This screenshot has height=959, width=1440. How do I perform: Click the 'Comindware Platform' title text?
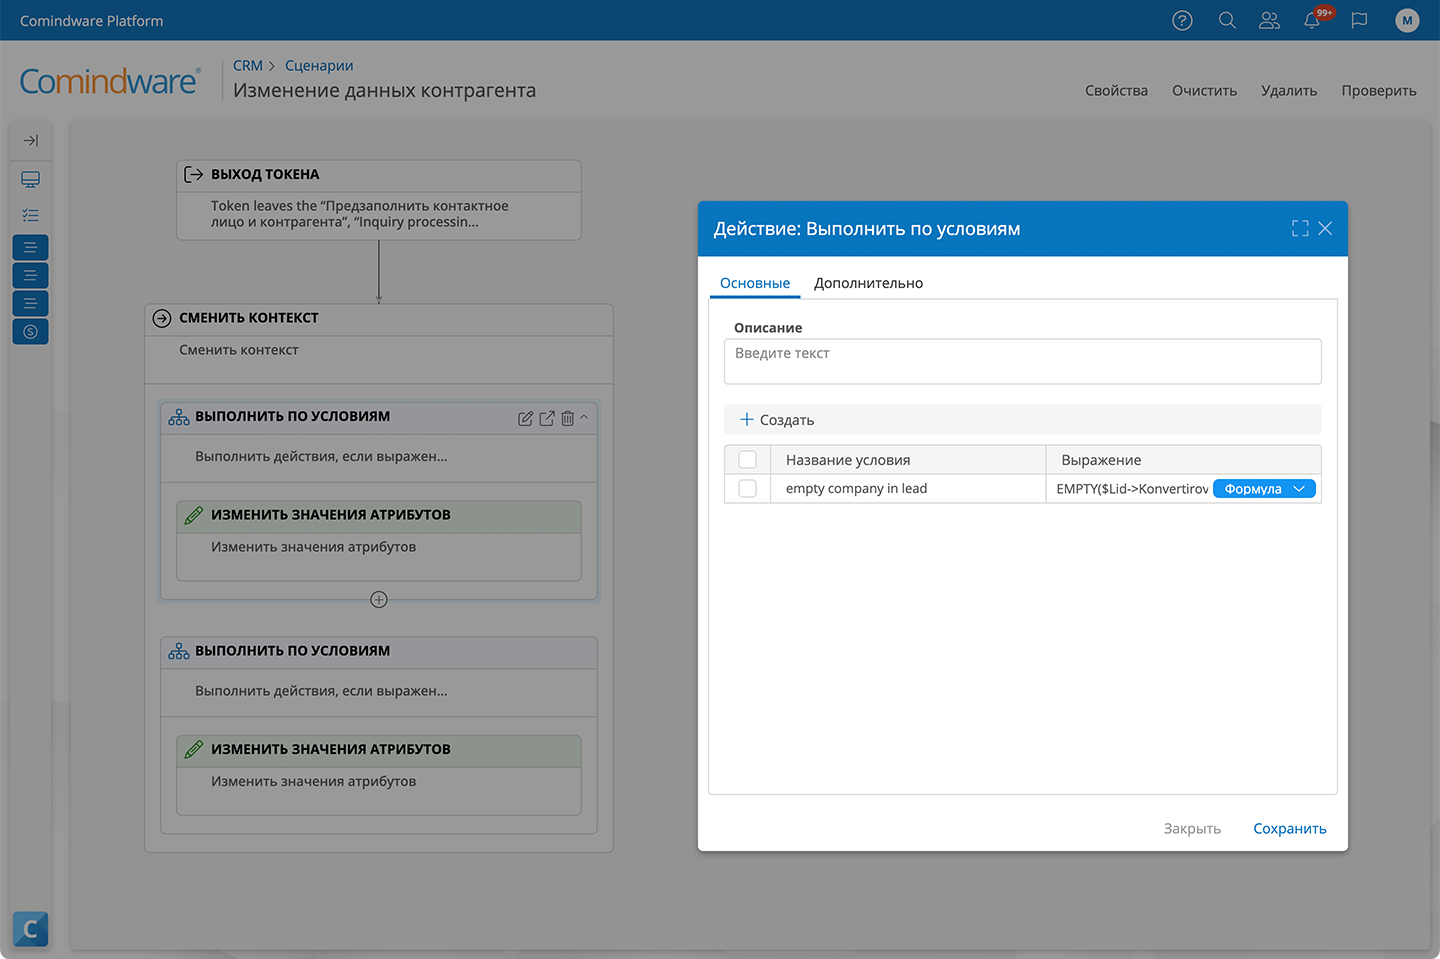click(91, 21)
